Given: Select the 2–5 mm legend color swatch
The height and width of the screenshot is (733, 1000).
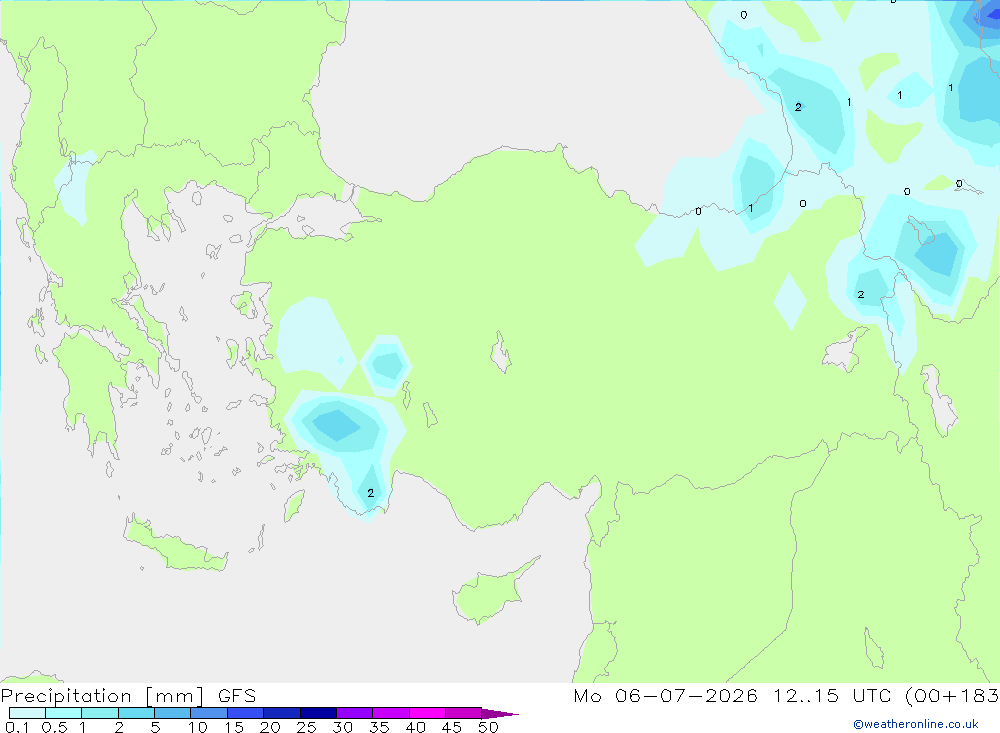Looking at the screenshot, I should pyautogui.click(x=136, y=713).
